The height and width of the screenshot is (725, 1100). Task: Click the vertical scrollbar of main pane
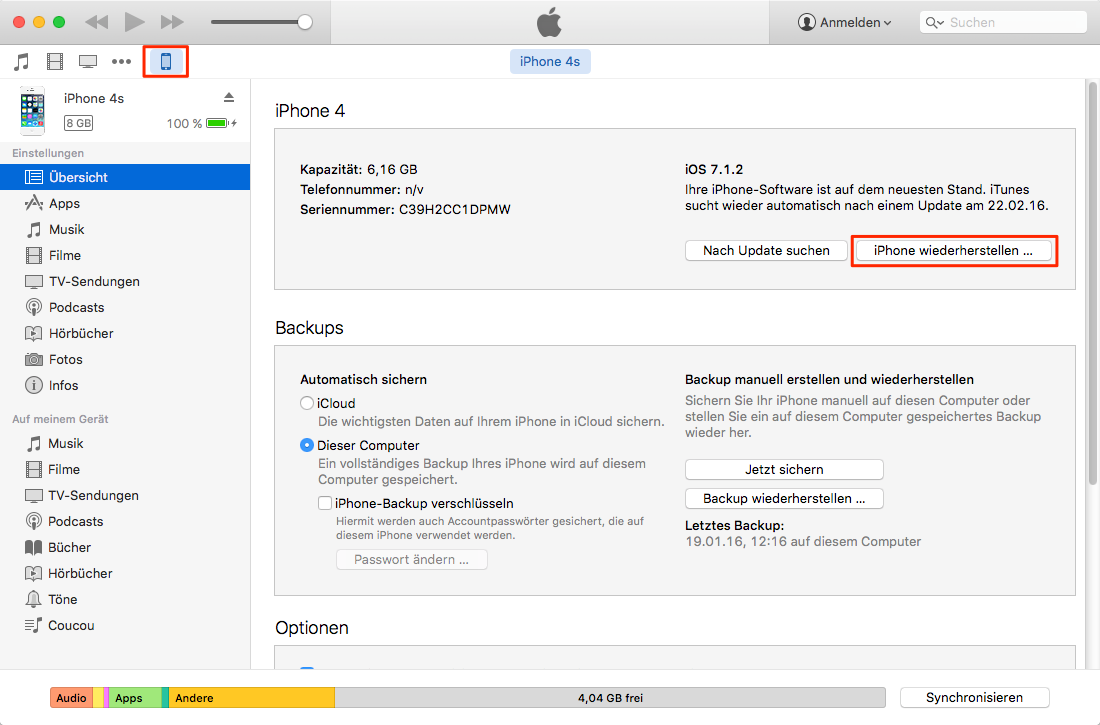pyautogui.click(x=1092, y=283)
